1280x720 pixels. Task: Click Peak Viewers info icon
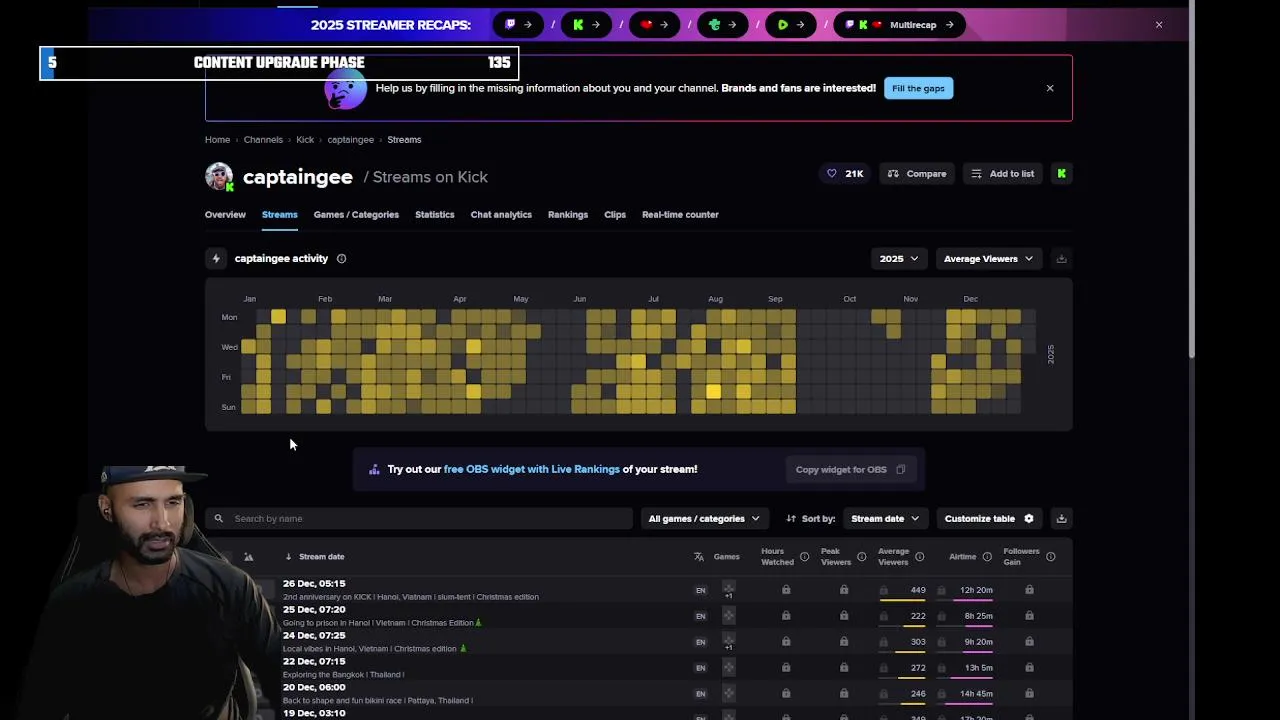click(x=861, y=557)
